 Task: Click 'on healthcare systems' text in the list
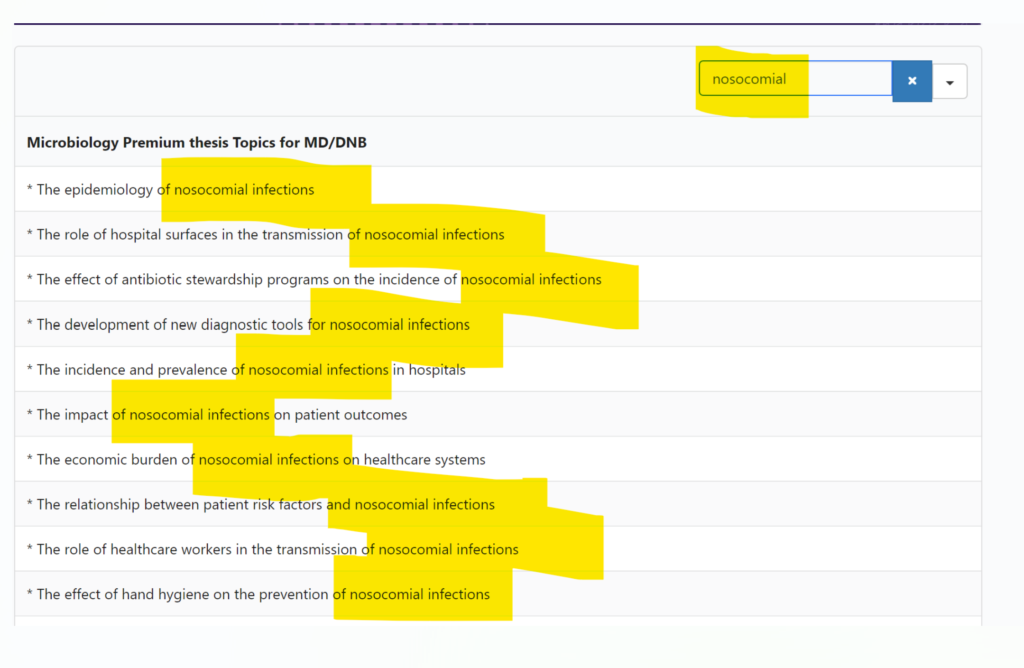click(414, 460)
